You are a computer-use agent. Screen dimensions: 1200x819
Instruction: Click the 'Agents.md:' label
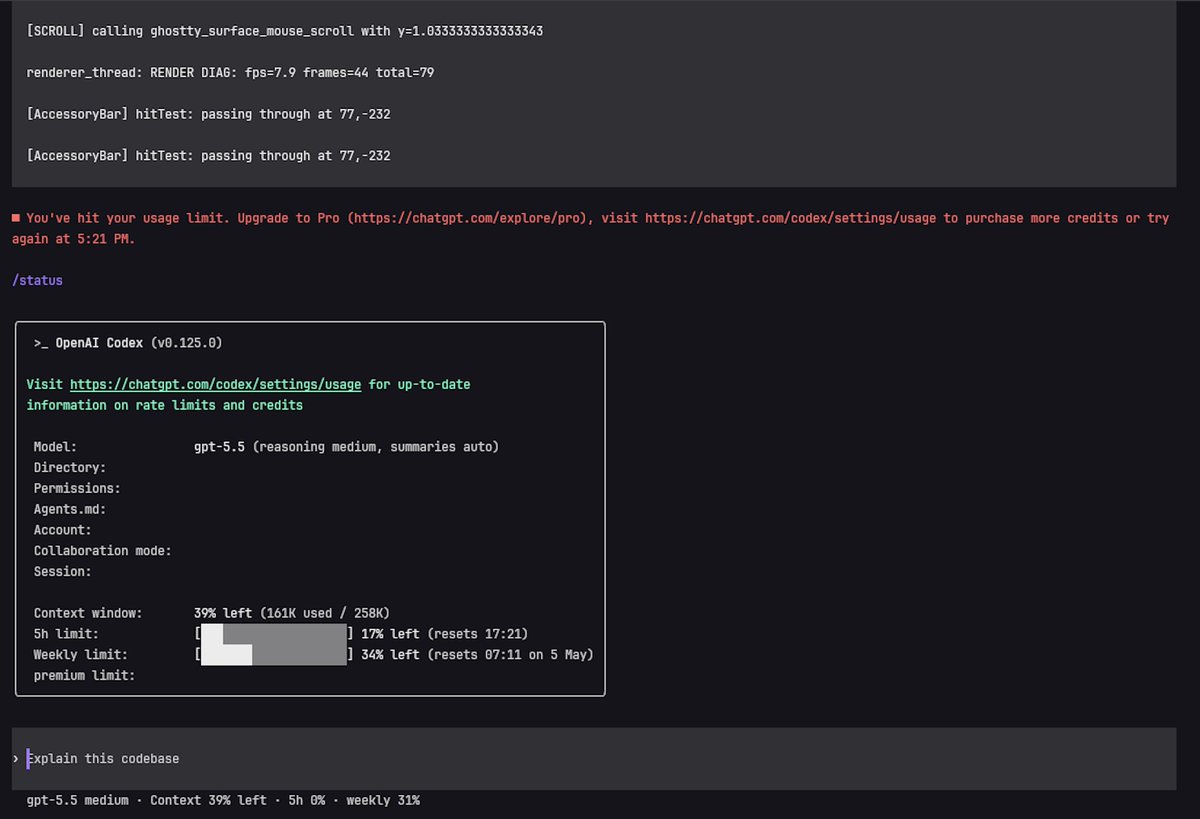70,510
